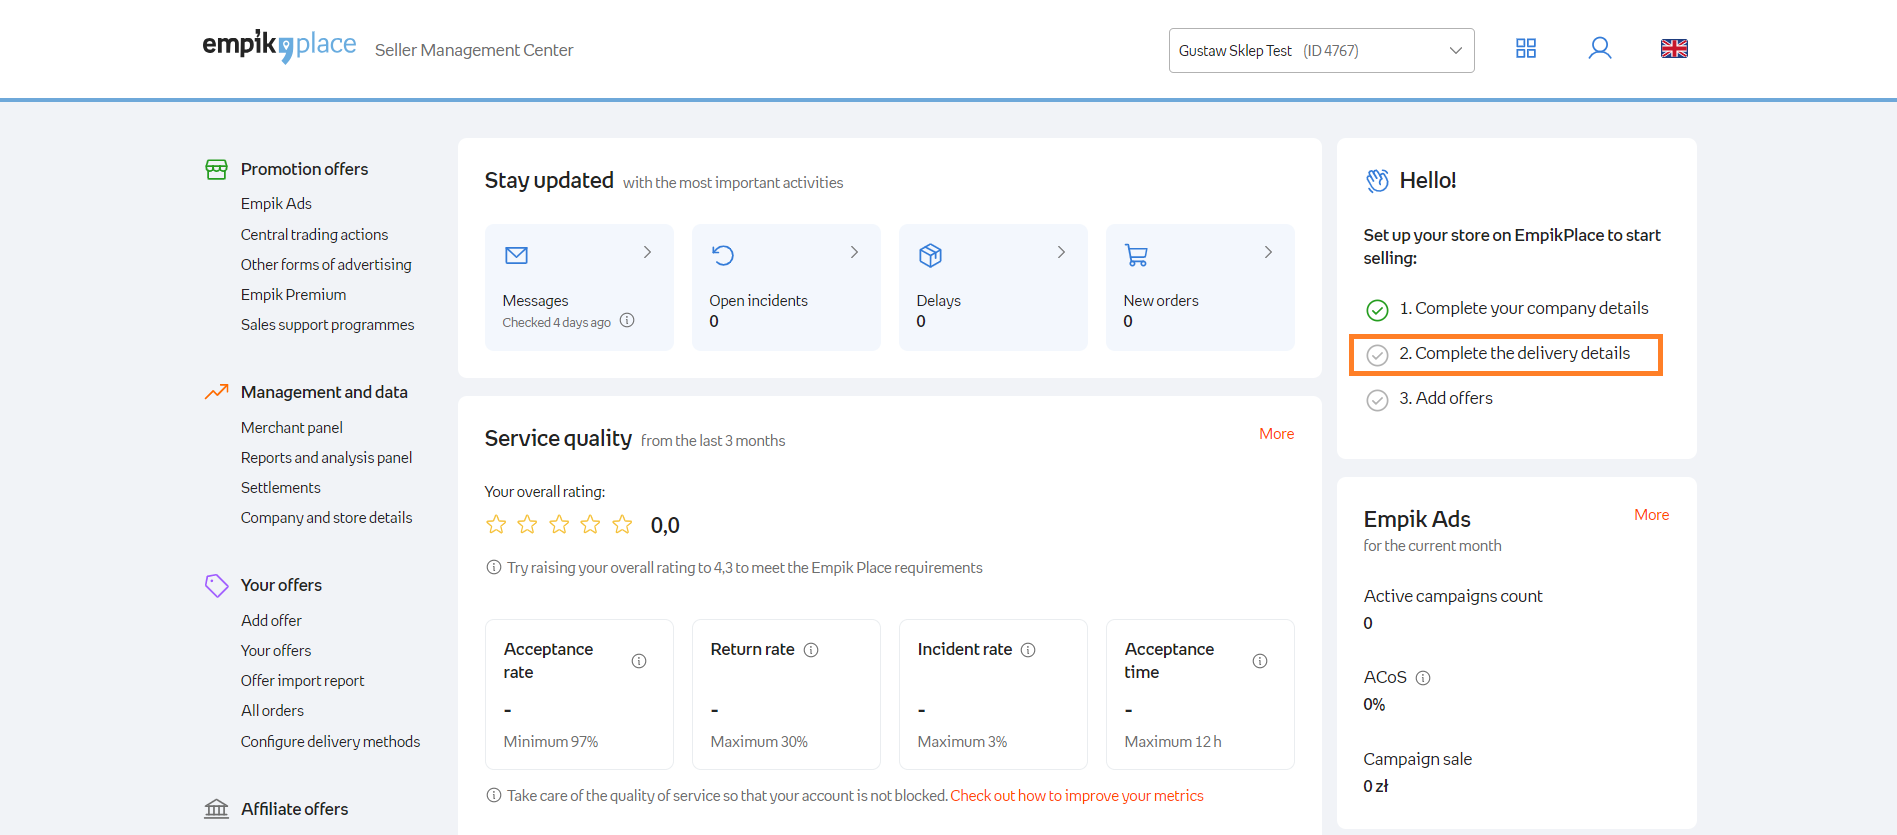
Task: Click the UK flag language icon
Action: pos(1673,49)
